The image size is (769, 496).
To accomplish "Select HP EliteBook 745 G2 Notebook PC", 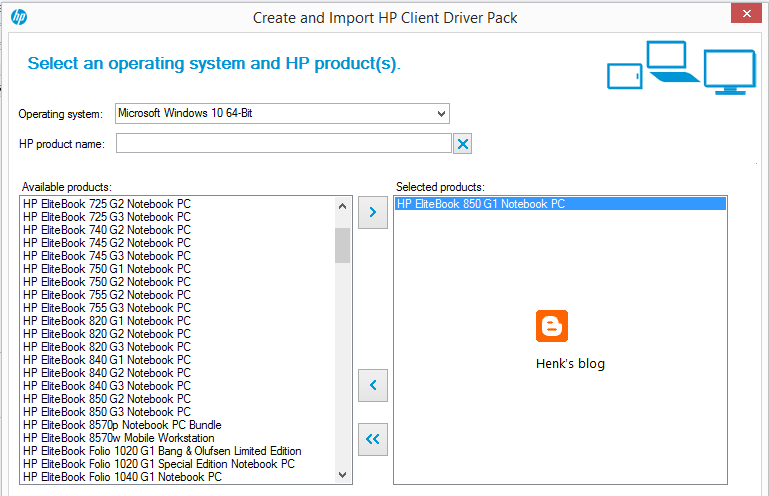I will (107, 243).
